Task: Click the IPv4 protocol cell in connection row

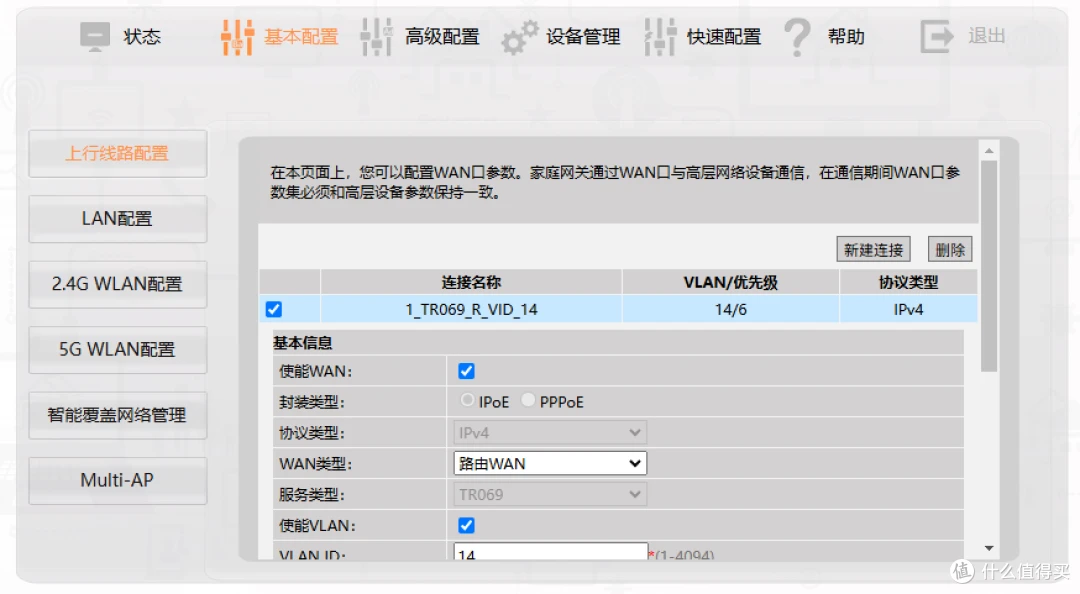Action: [908, 310]
